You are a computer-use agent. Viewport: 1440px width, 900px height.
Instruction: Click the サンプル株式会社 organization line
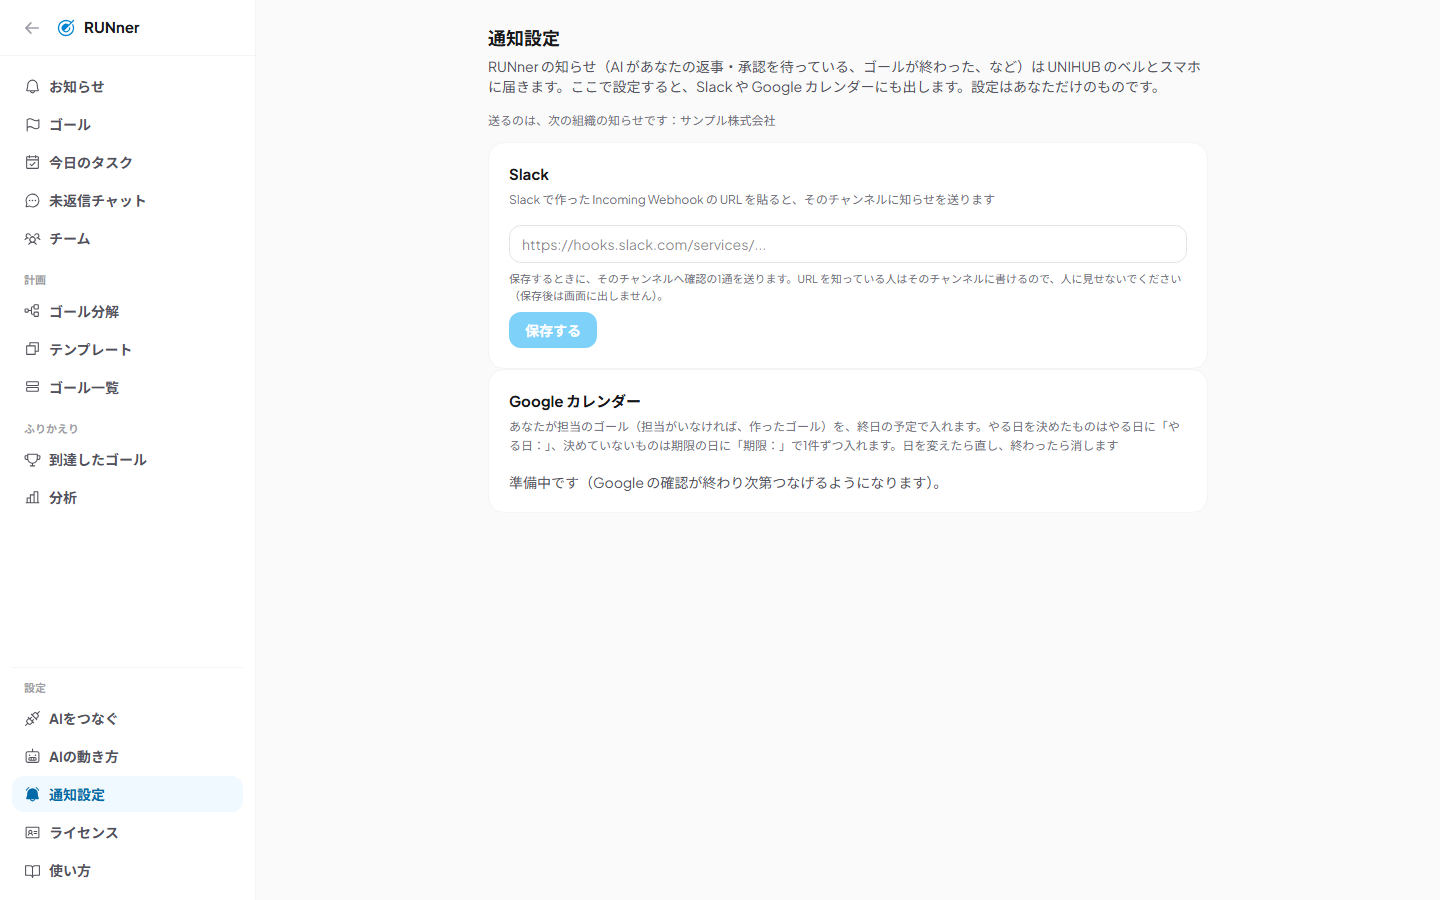point(632,121)
